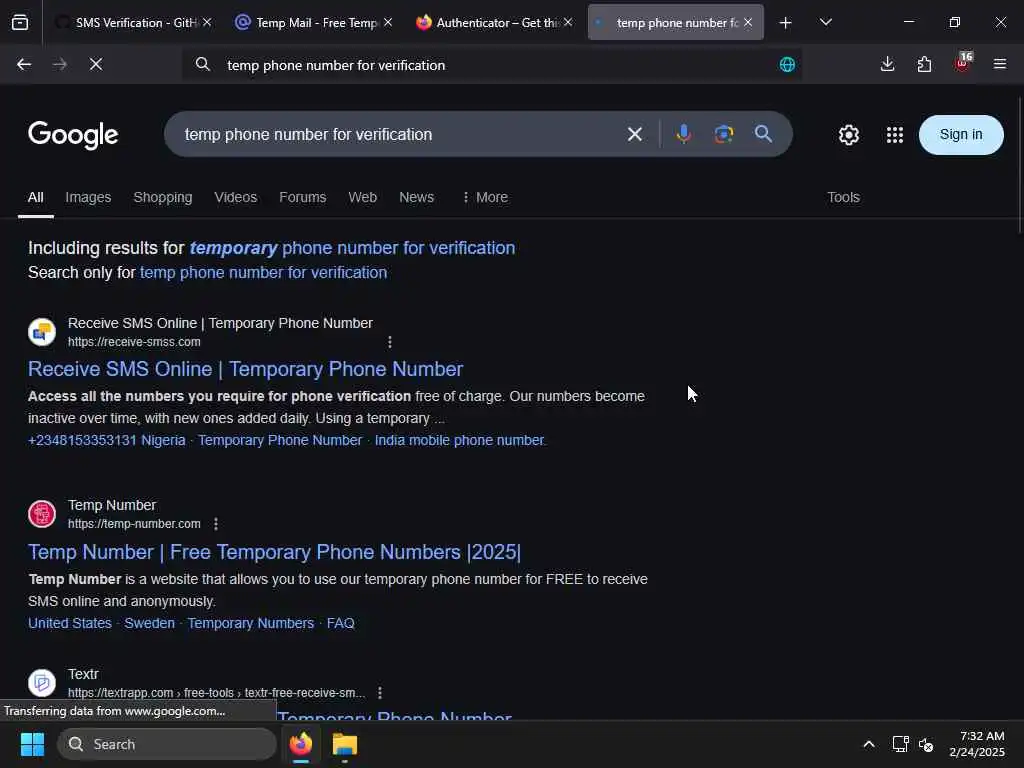Click the translate page globe icon

(x=788, y=65)
